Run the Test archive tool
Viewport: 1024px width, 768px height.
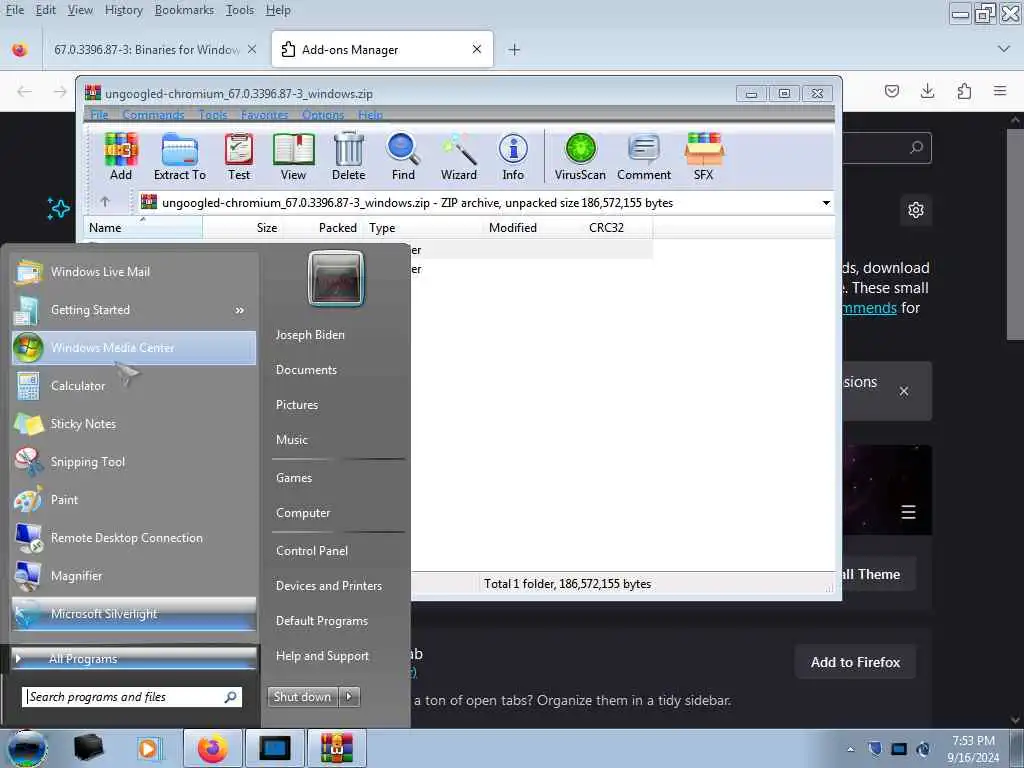click(x=239, y=157)
